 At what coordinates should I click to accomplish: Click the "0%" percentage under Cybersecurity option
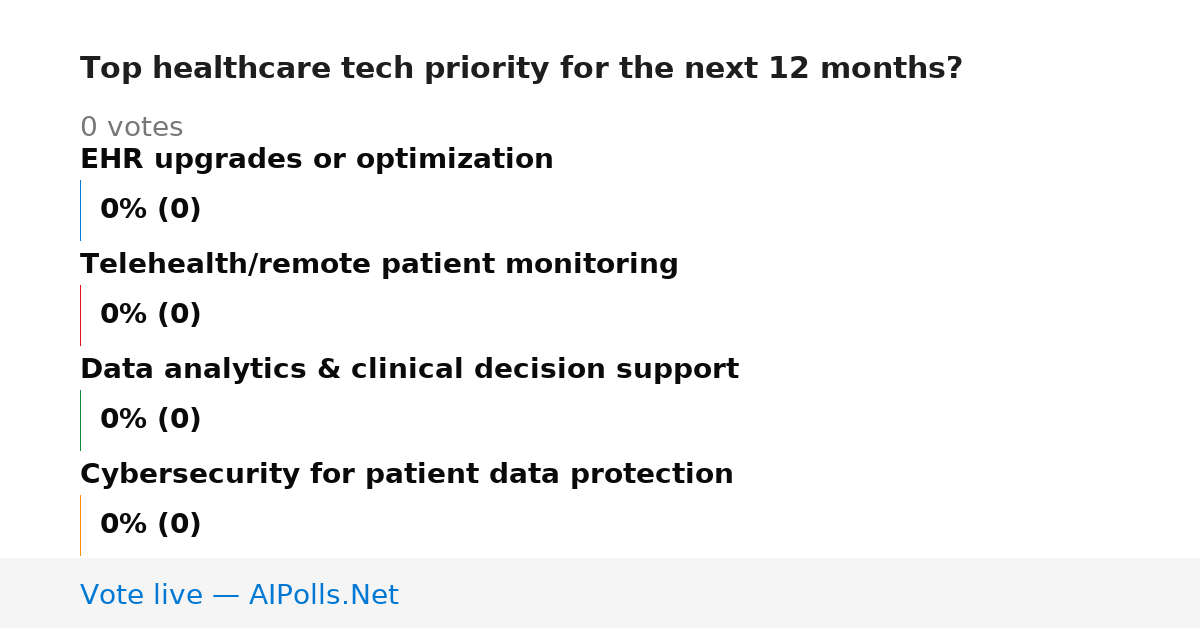coord(124,525)
